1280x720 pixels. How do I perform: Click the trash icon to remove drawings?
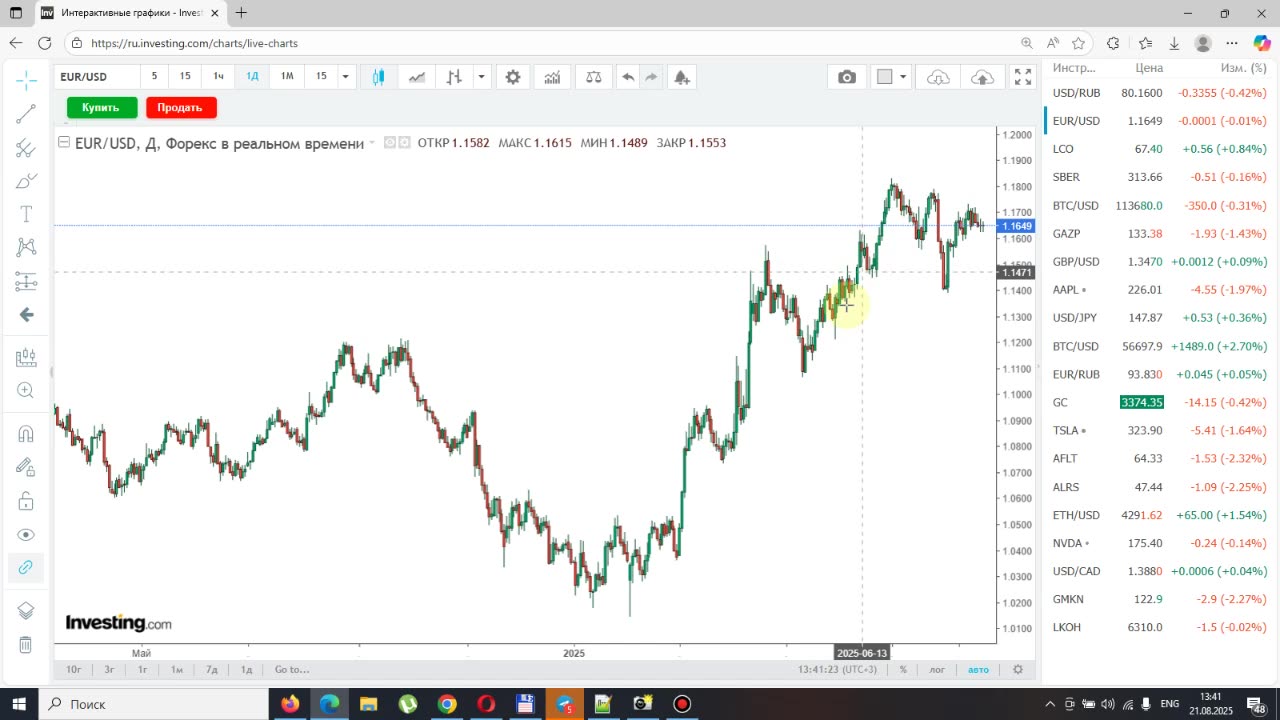[26, 645]
